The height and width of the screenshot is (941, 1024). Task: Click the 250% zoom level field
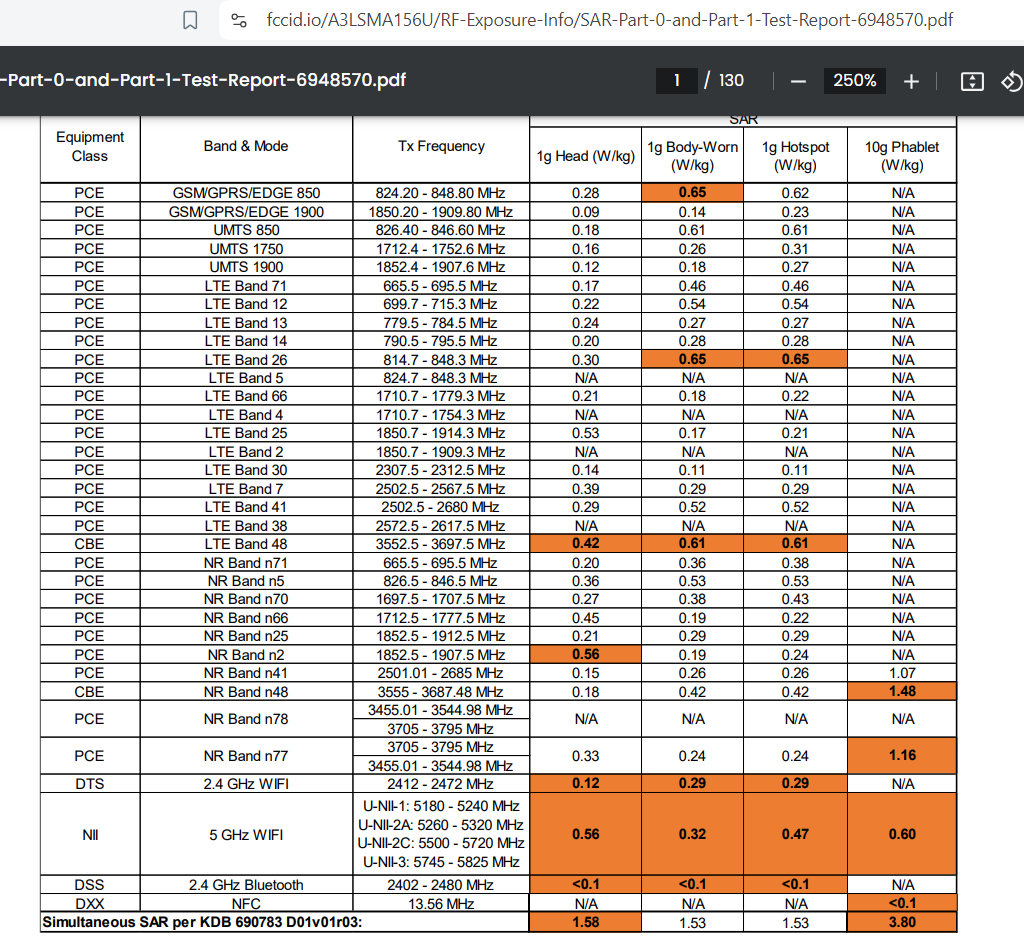tap(854, 81)
